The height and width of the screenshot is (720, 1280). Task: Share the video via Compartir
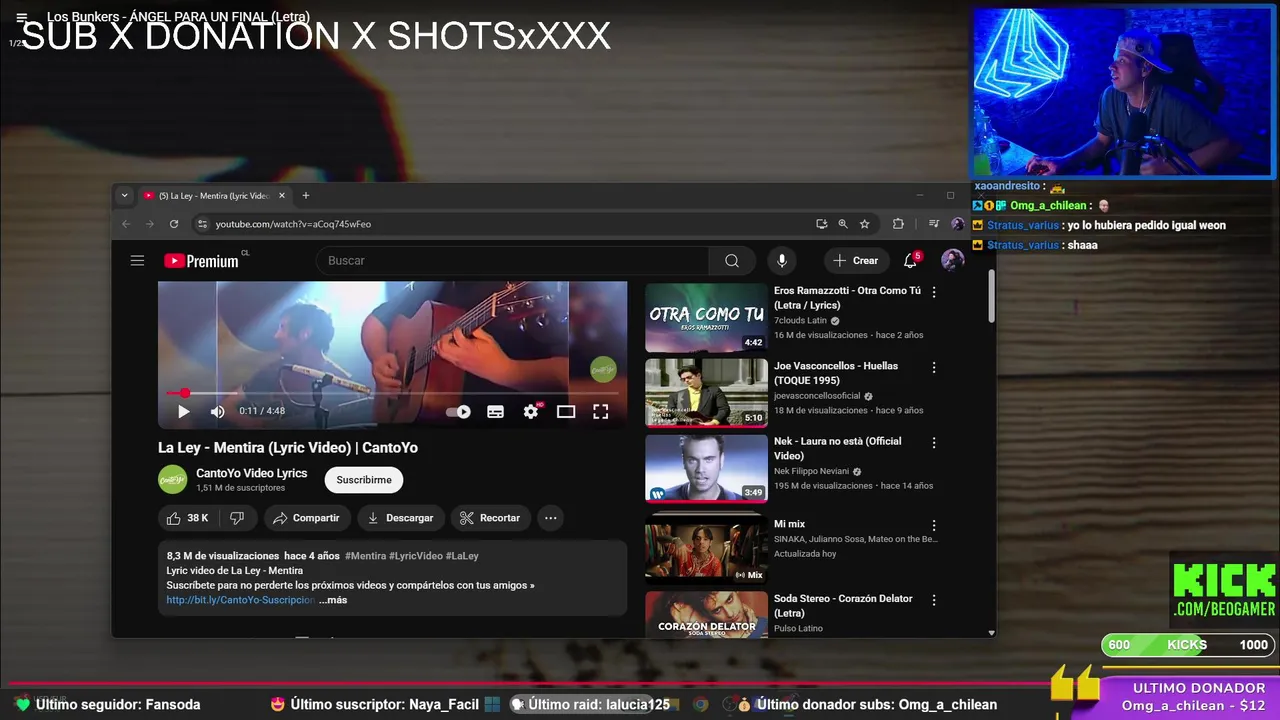coord(306,518)
